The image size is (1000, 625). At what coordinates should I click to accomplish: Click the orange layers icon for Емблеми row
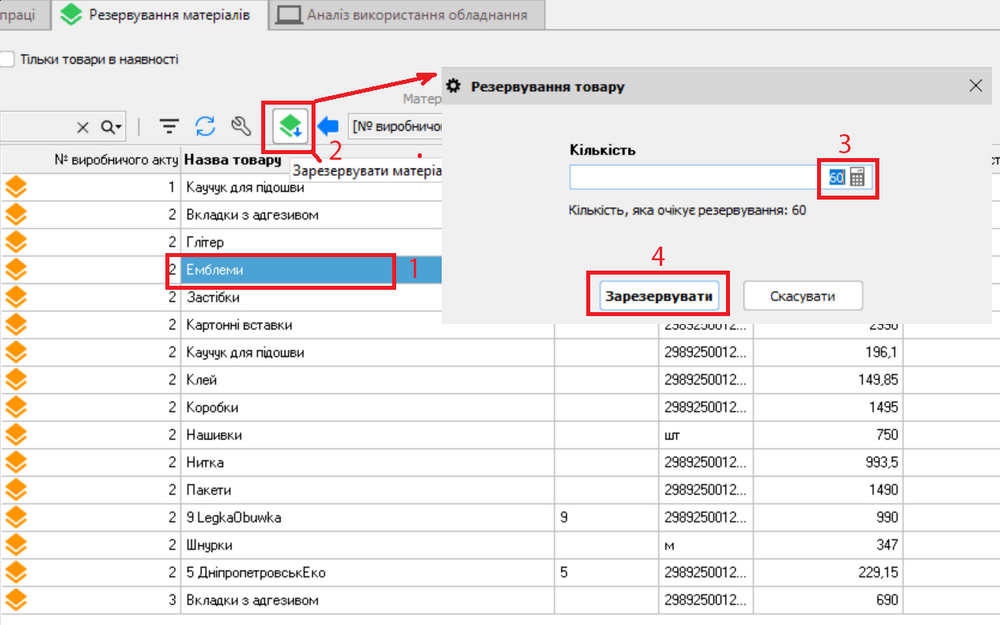(x=16, y=270)
